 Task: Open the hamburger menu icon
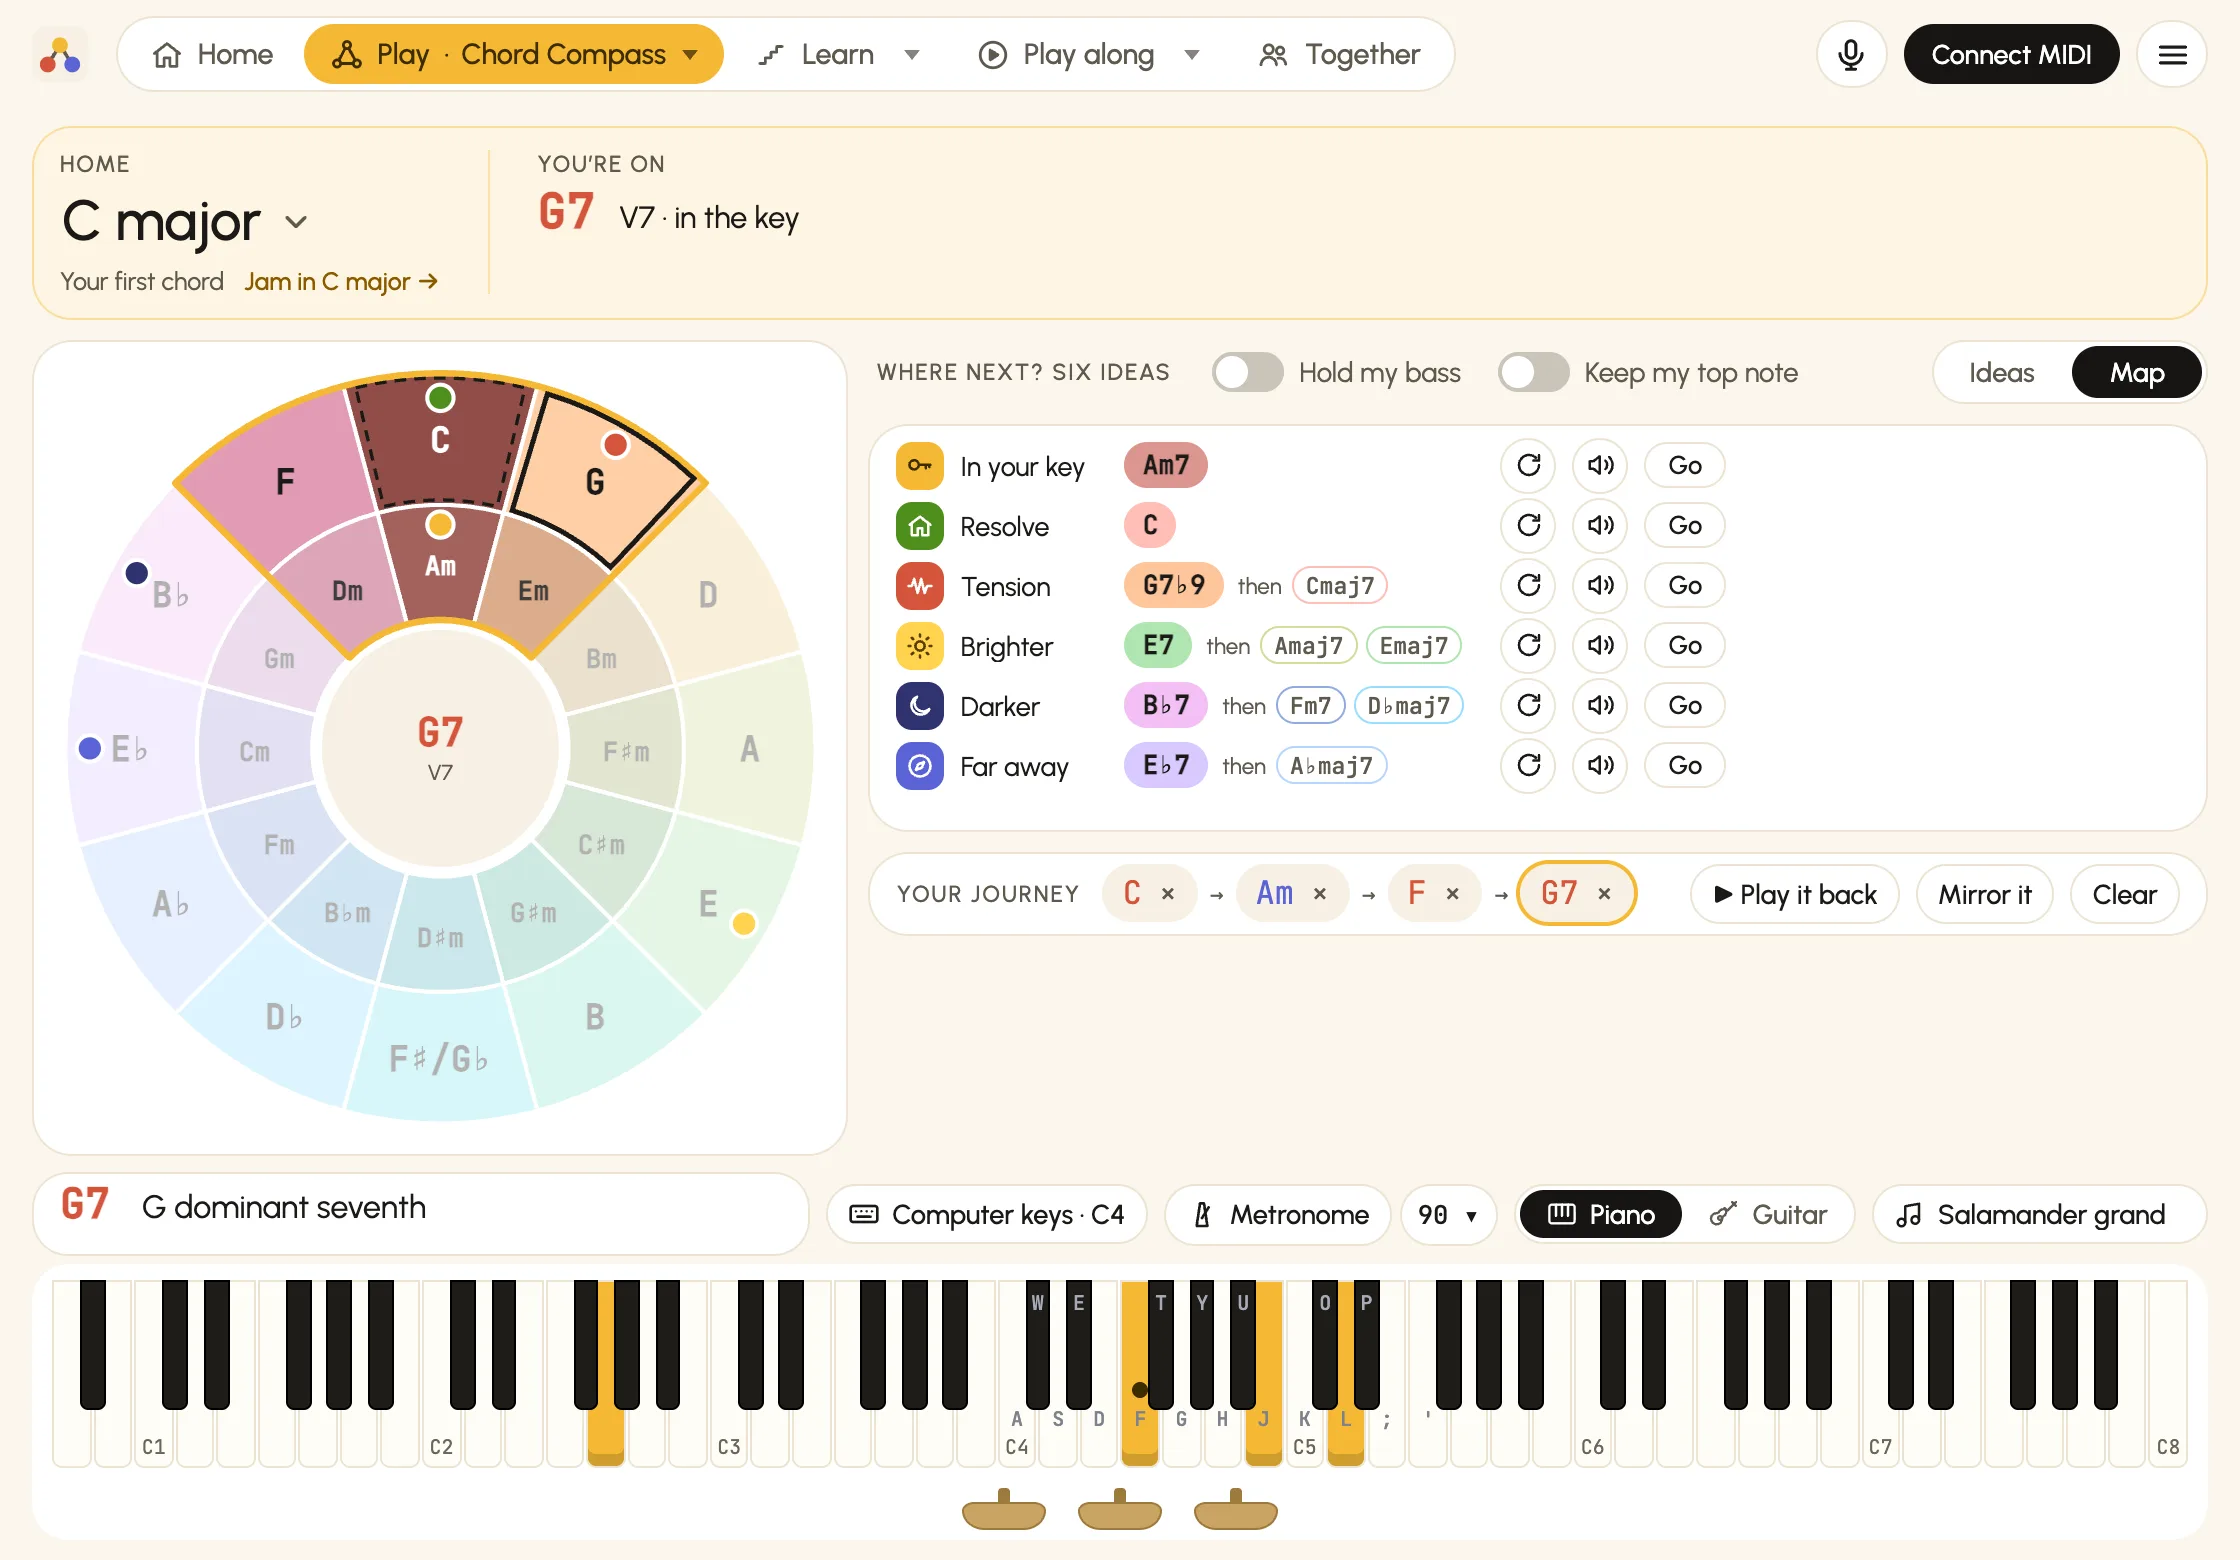click(x=2172, y=54)
